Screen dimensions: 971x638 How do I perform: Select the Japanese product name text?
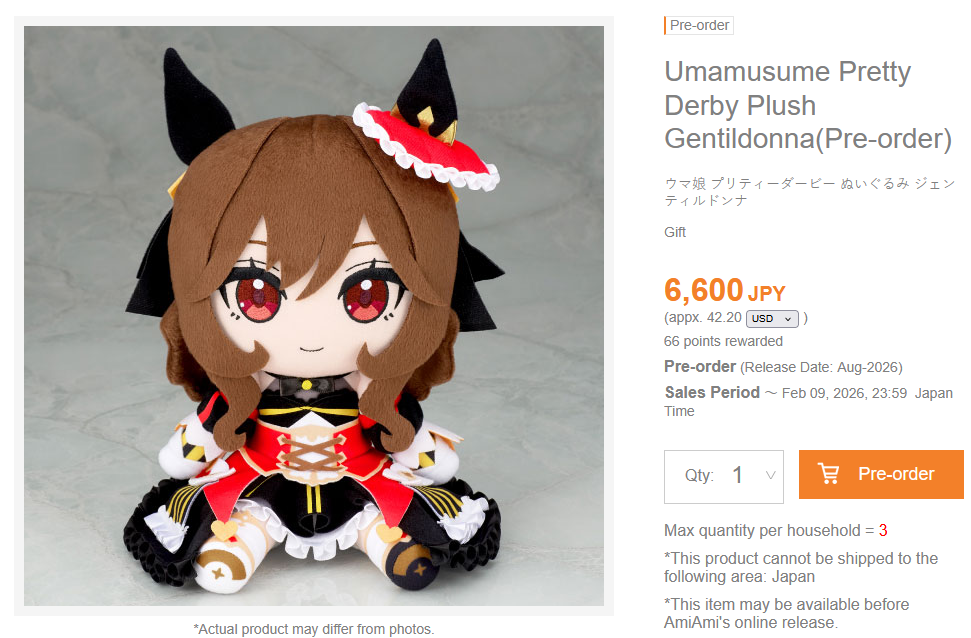coord(809,191)
